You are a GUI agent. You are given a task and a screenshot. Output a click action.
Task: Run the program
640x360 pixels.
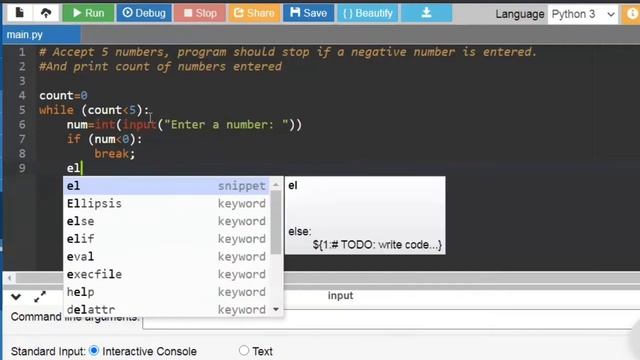coord(88,13)
